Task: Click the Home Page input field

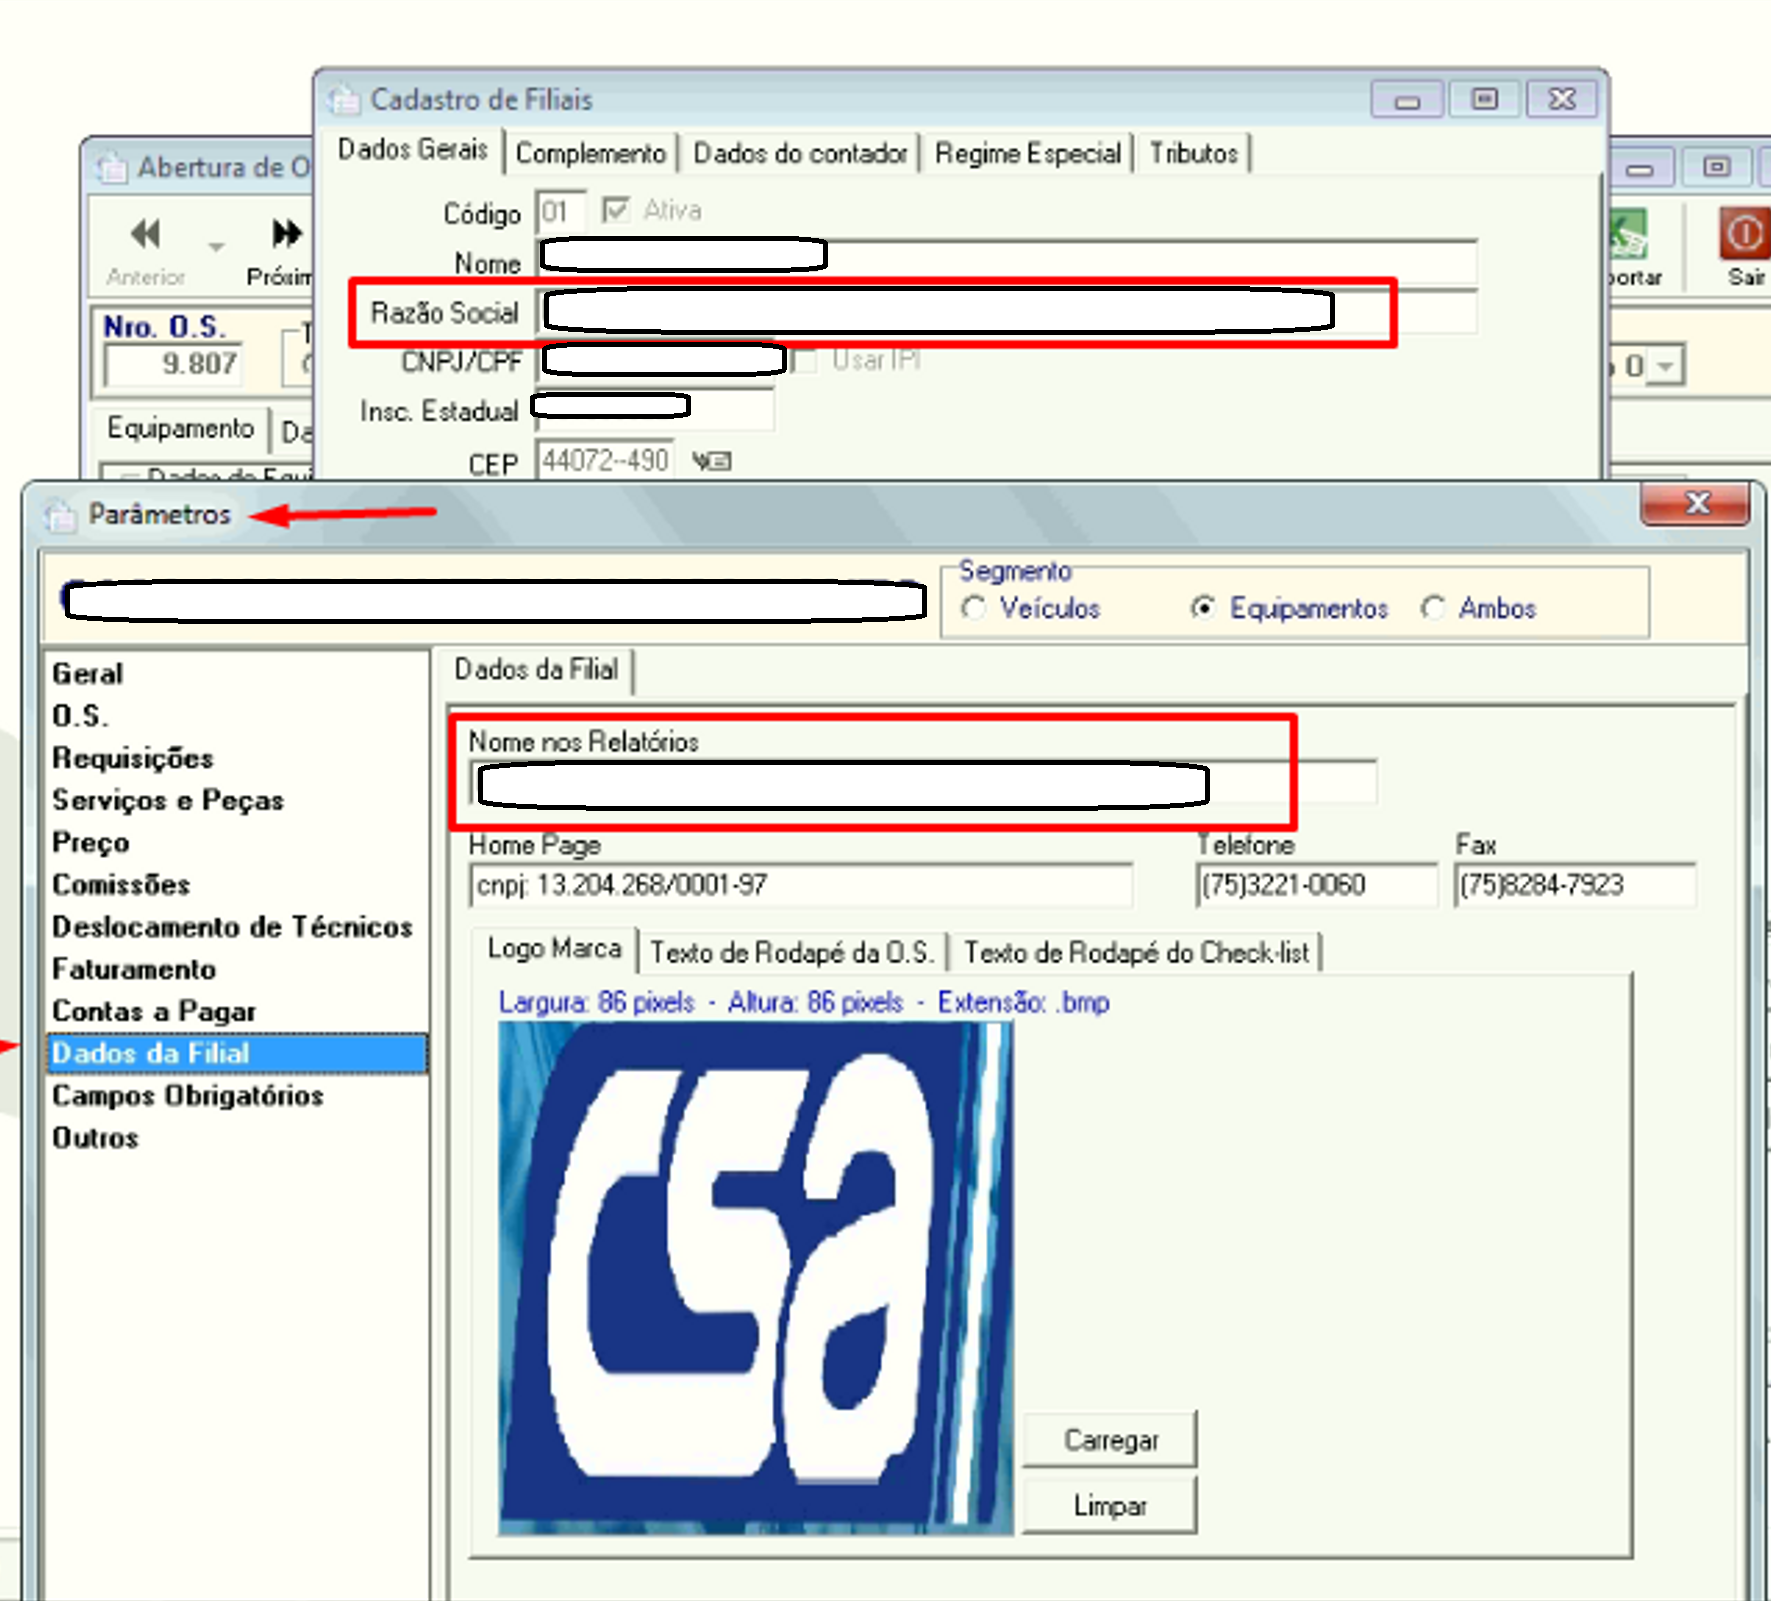Action: point(801,885)
